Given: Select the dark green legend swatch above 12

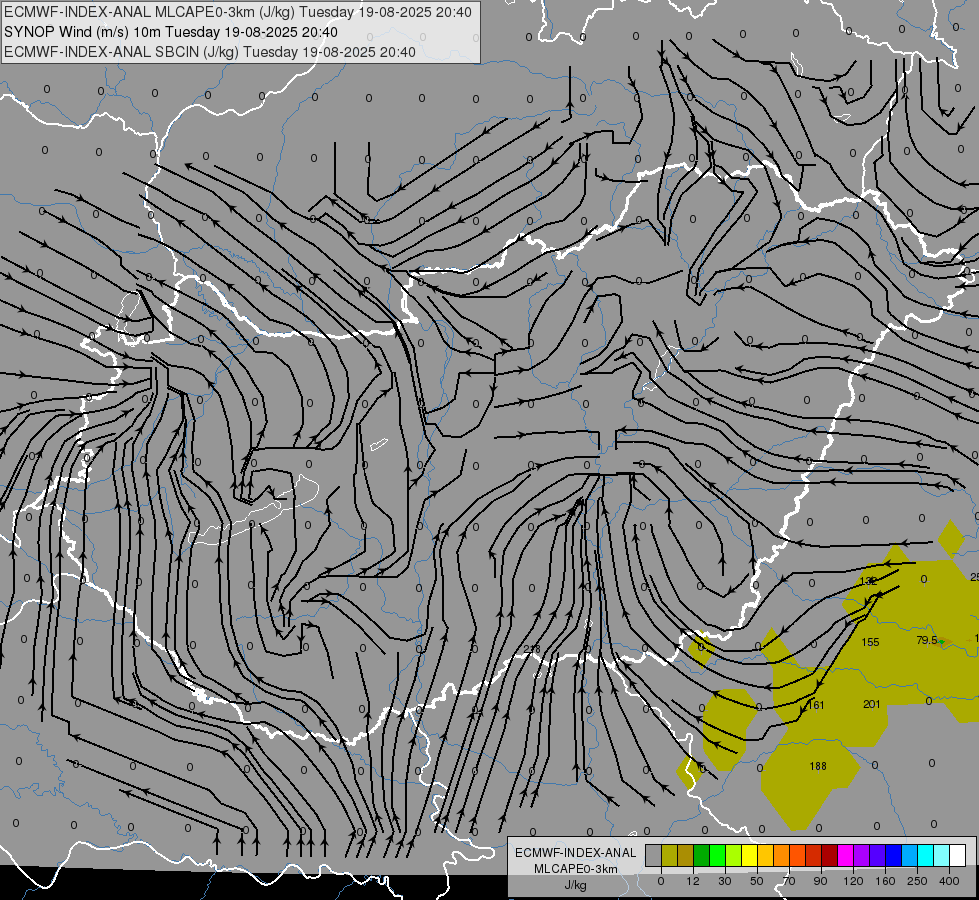Looking at the screenshot, I should point(702,855).
